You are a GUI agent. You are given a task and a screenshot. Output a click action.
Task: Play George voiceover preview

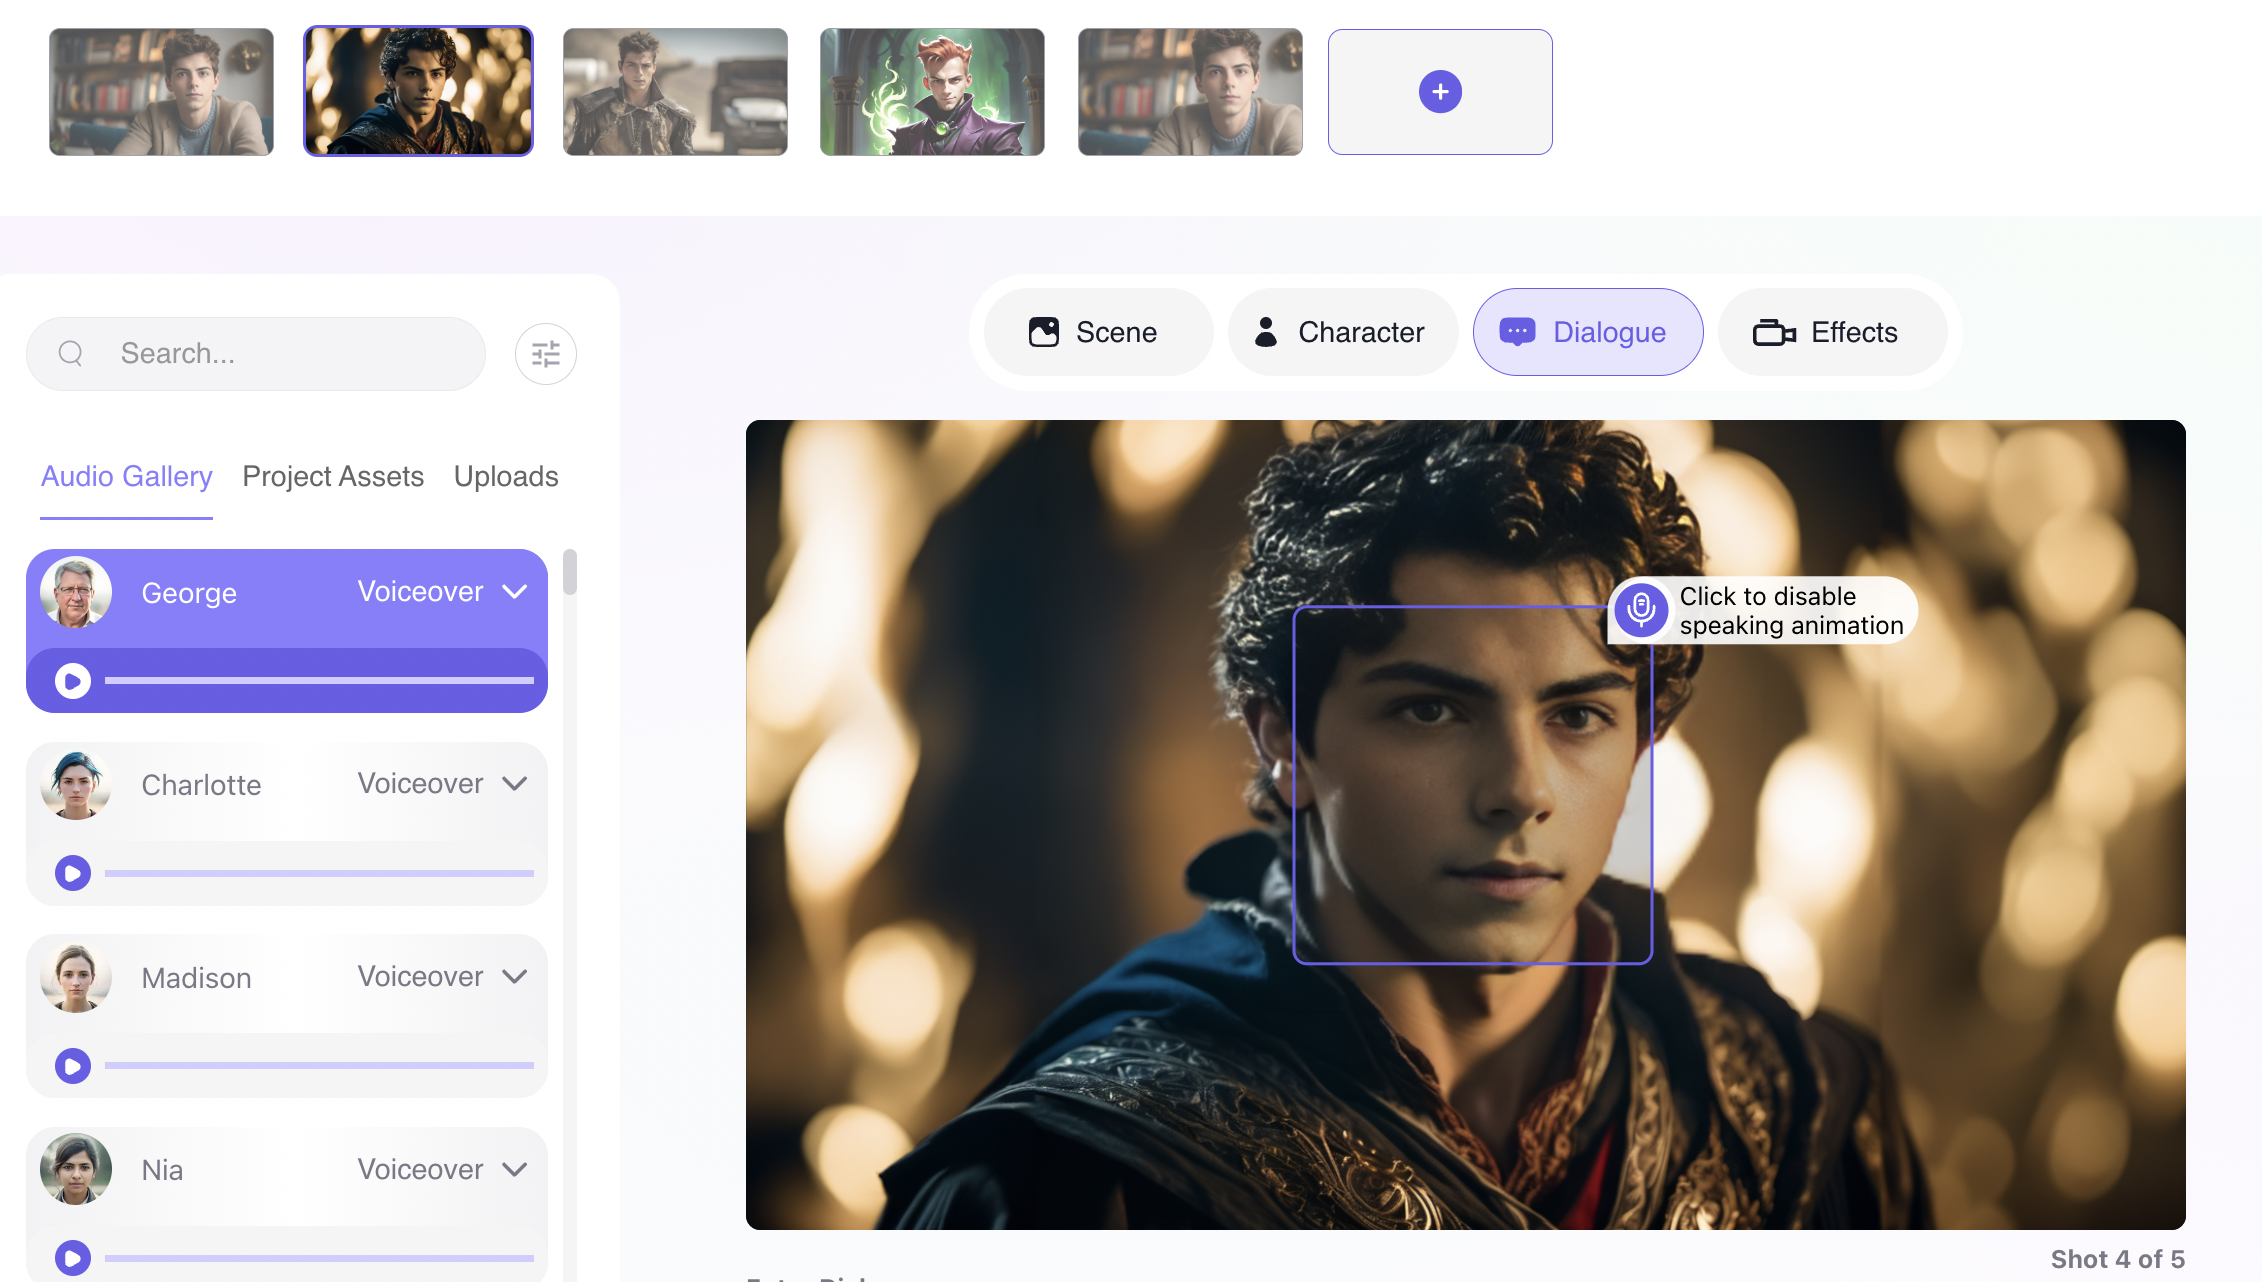(72, 681)
